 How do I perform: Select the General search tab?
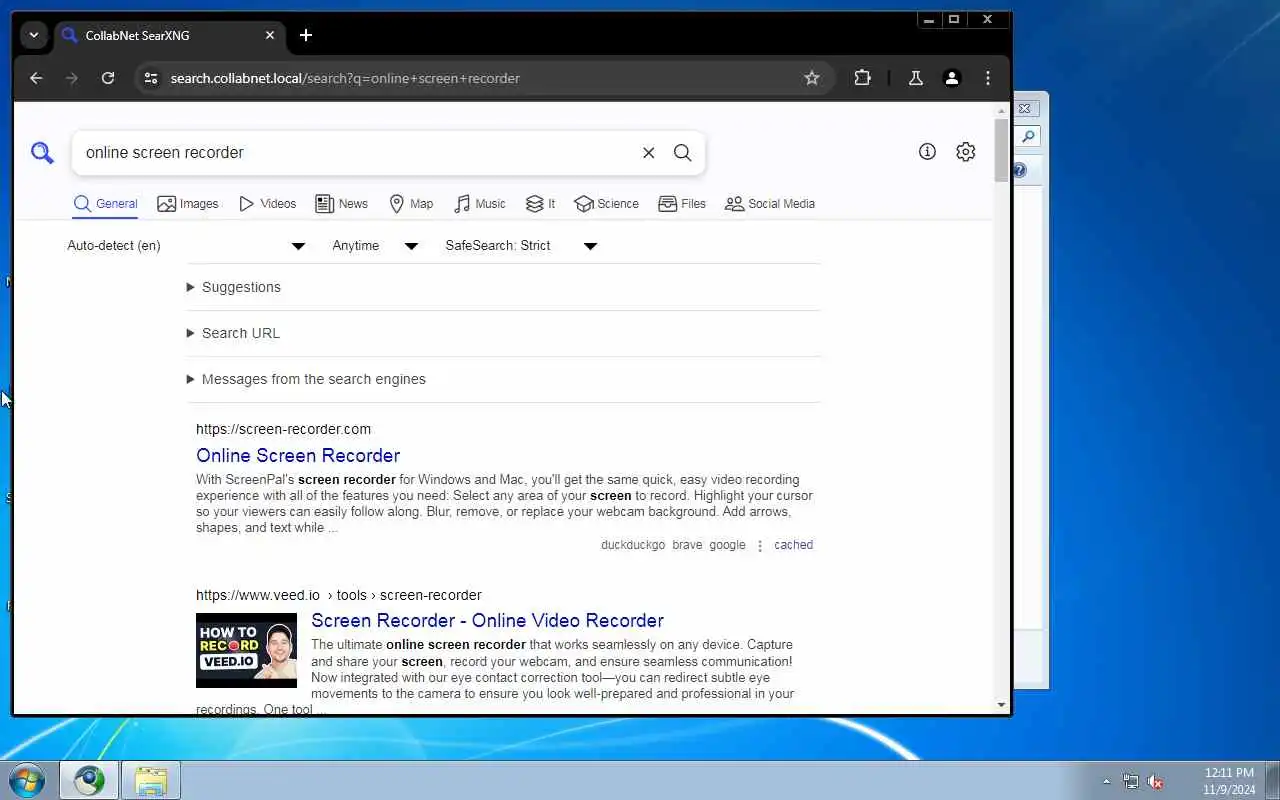[105, 203]
